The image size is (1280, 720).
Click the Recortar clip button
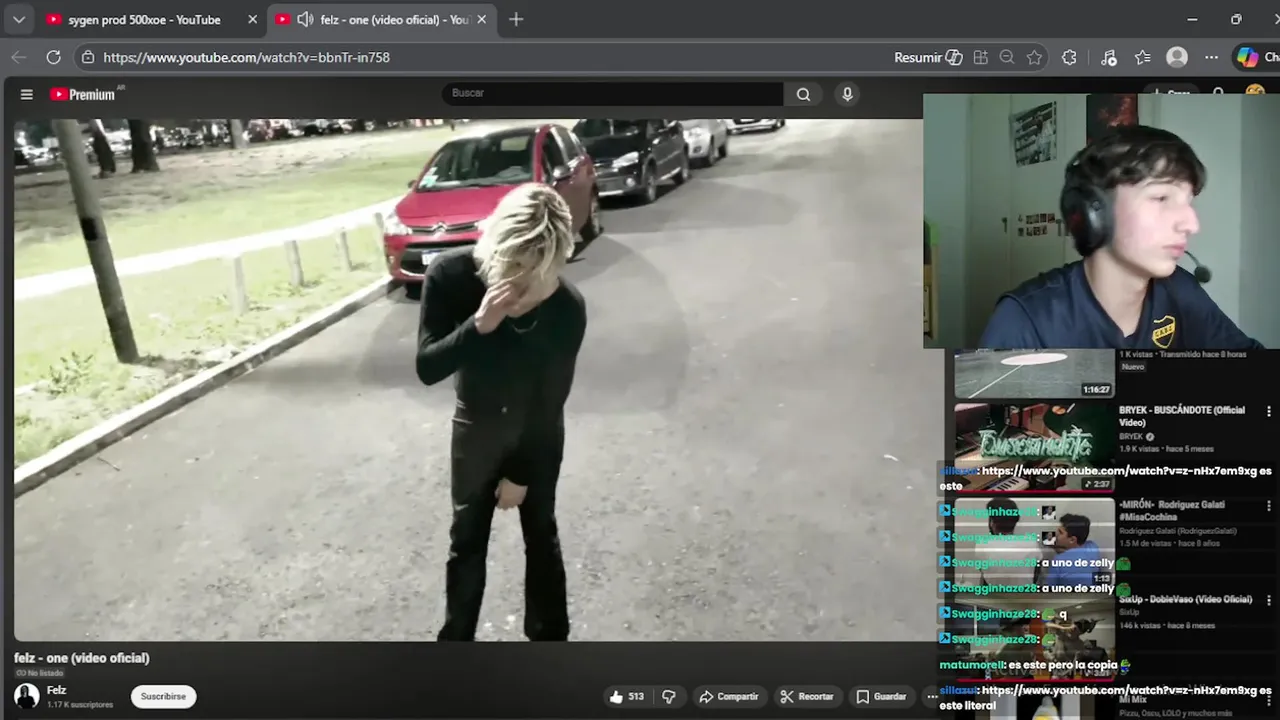(x=807, y=696)
